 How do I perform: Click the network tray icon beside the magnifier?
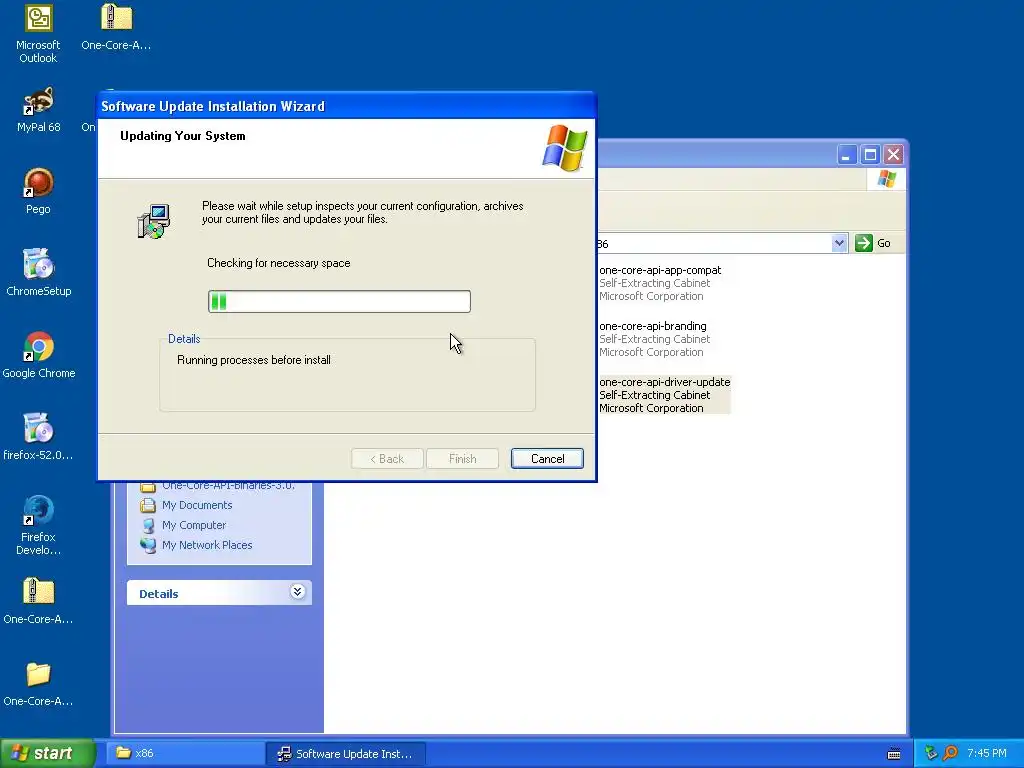tap(931, 753)
